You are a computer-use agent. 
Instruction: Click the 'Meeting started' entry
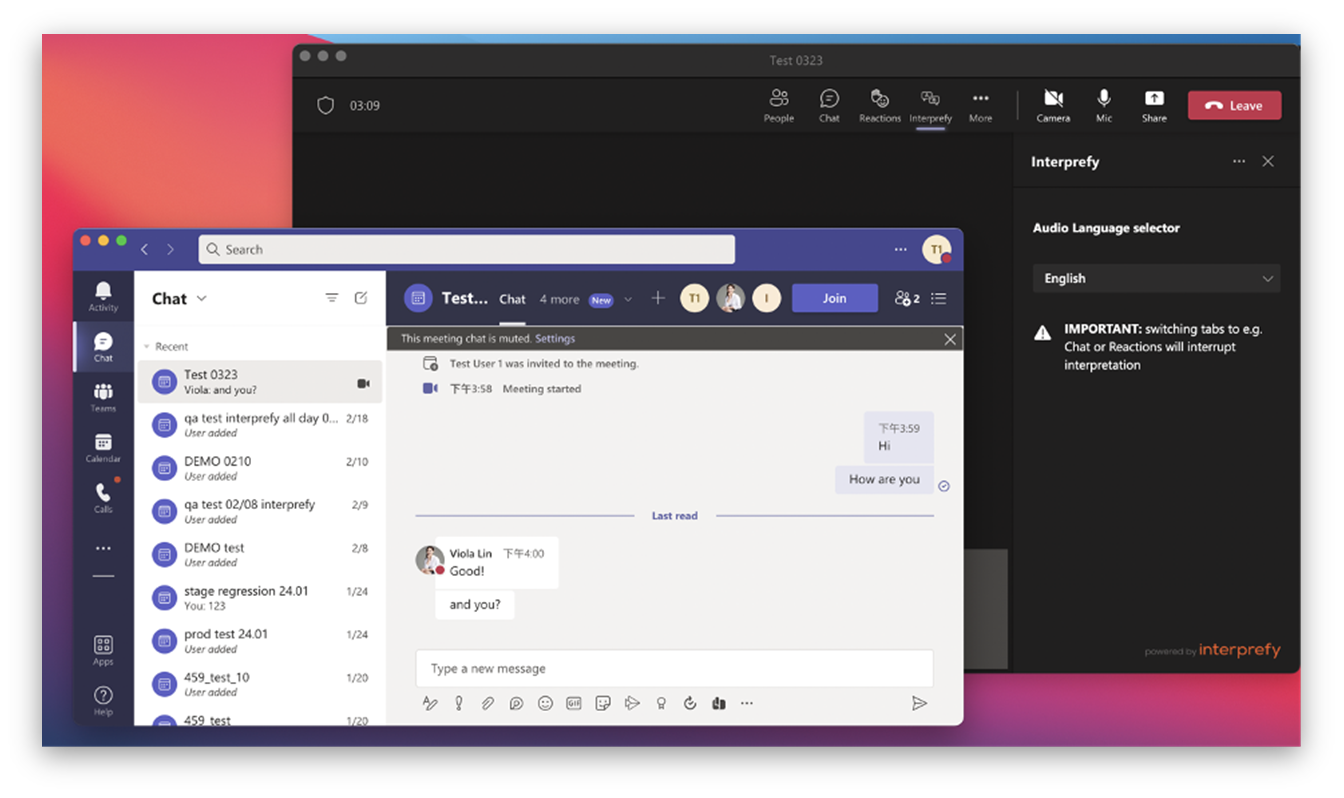tap(541, 389)
